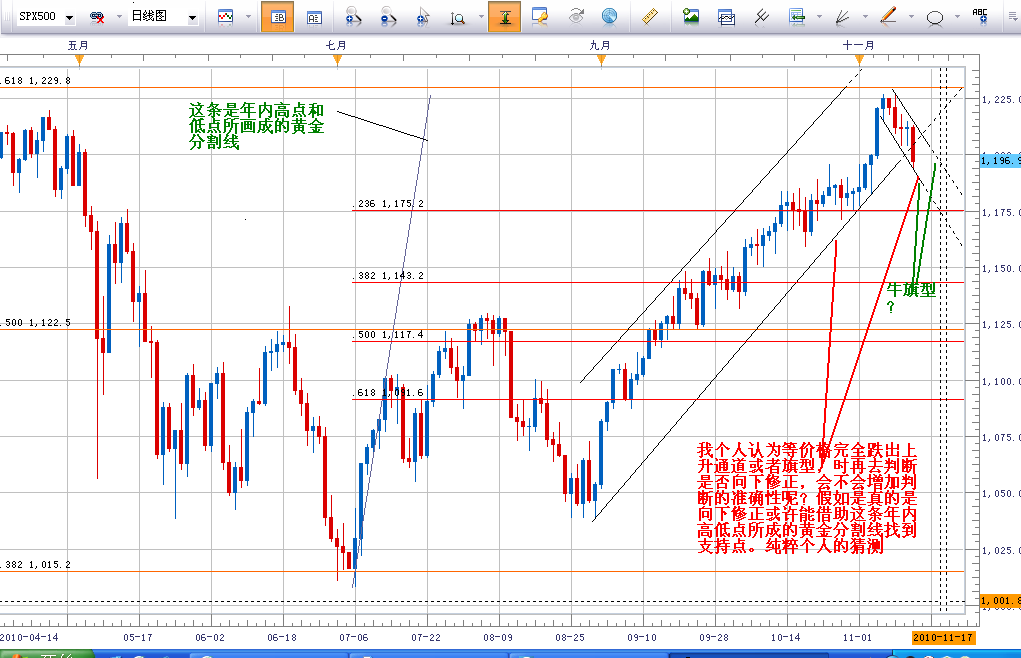Viewport: 1021px width, 658px height.
Task: Click the window with key icon
Action: click(540, 17)
